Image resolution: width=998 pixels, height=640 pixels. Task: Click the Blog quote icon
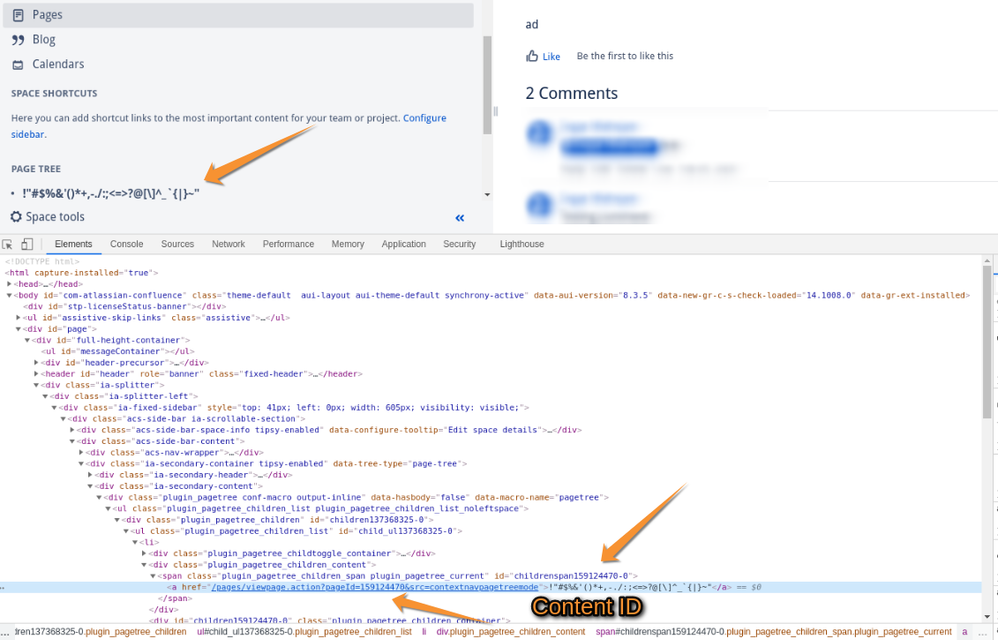coord(18,40)
